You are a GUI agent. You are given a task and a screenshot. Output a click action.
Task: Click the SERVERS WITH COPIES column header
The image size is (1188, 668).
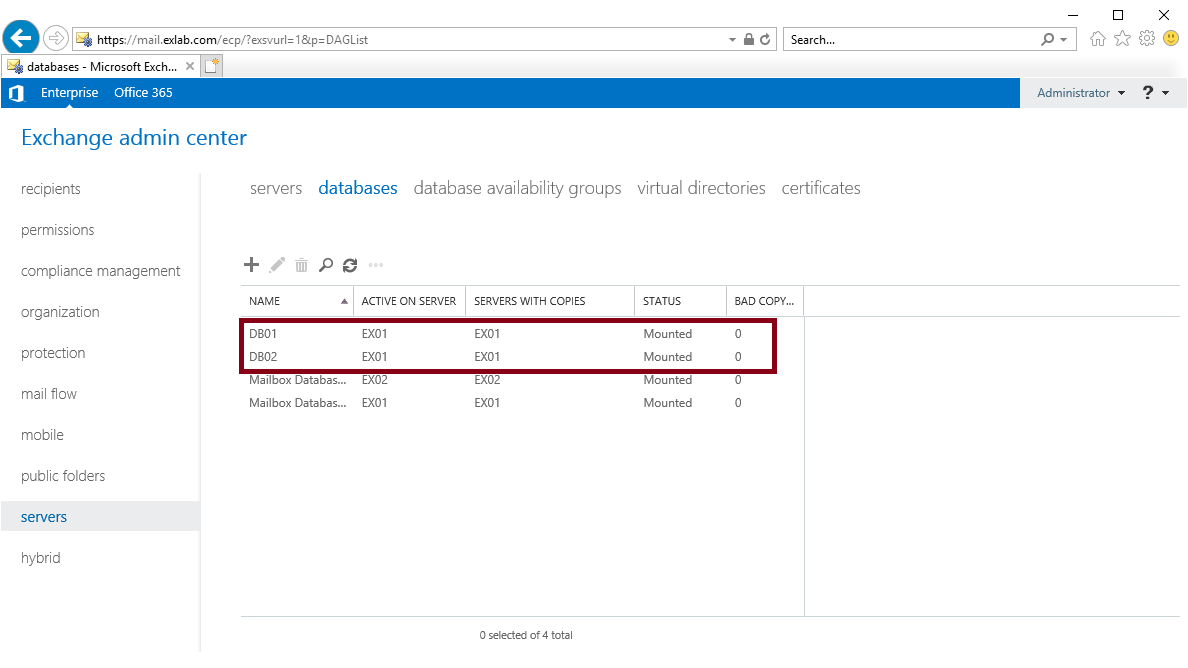[550, 301]
